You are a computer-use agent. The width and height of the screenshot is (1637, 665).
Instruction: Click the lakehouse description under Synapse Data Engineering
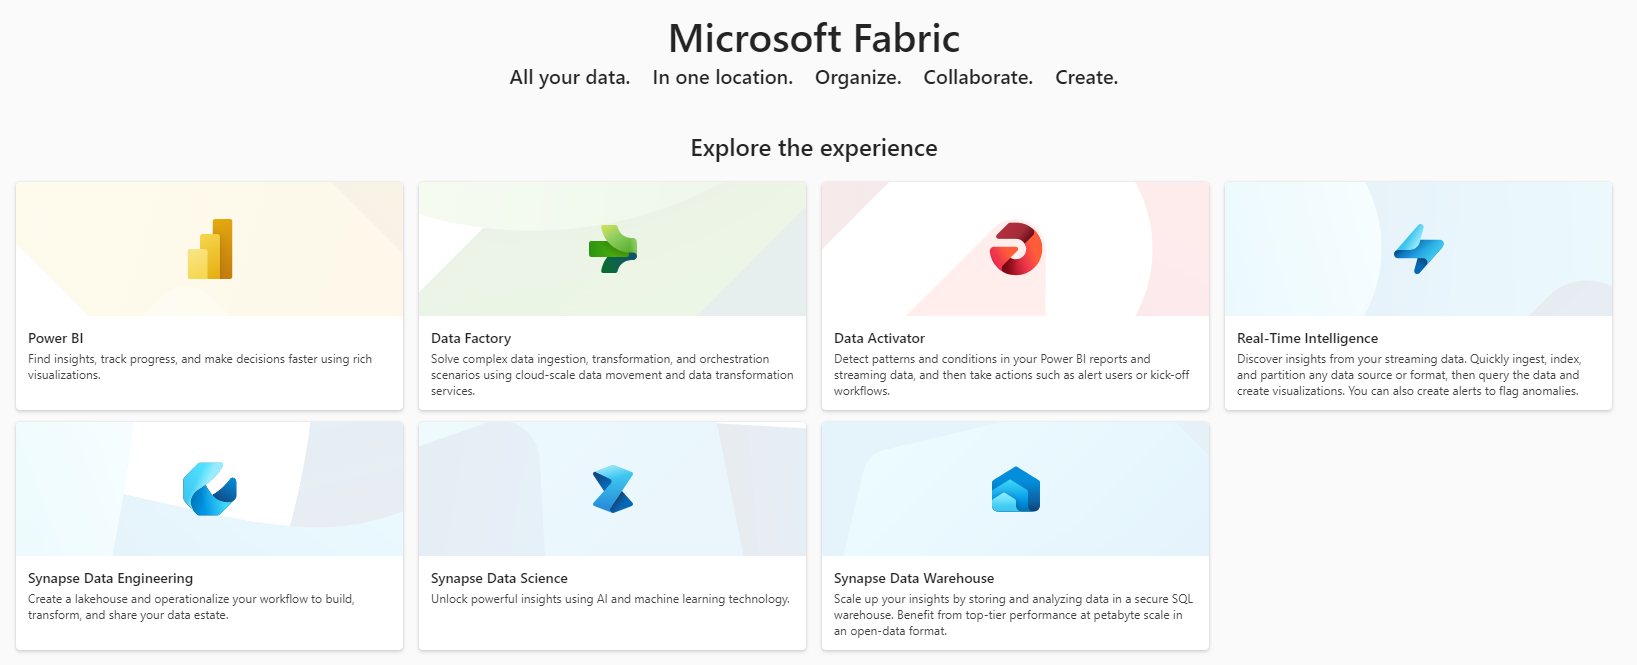click(x=191, y=607)
